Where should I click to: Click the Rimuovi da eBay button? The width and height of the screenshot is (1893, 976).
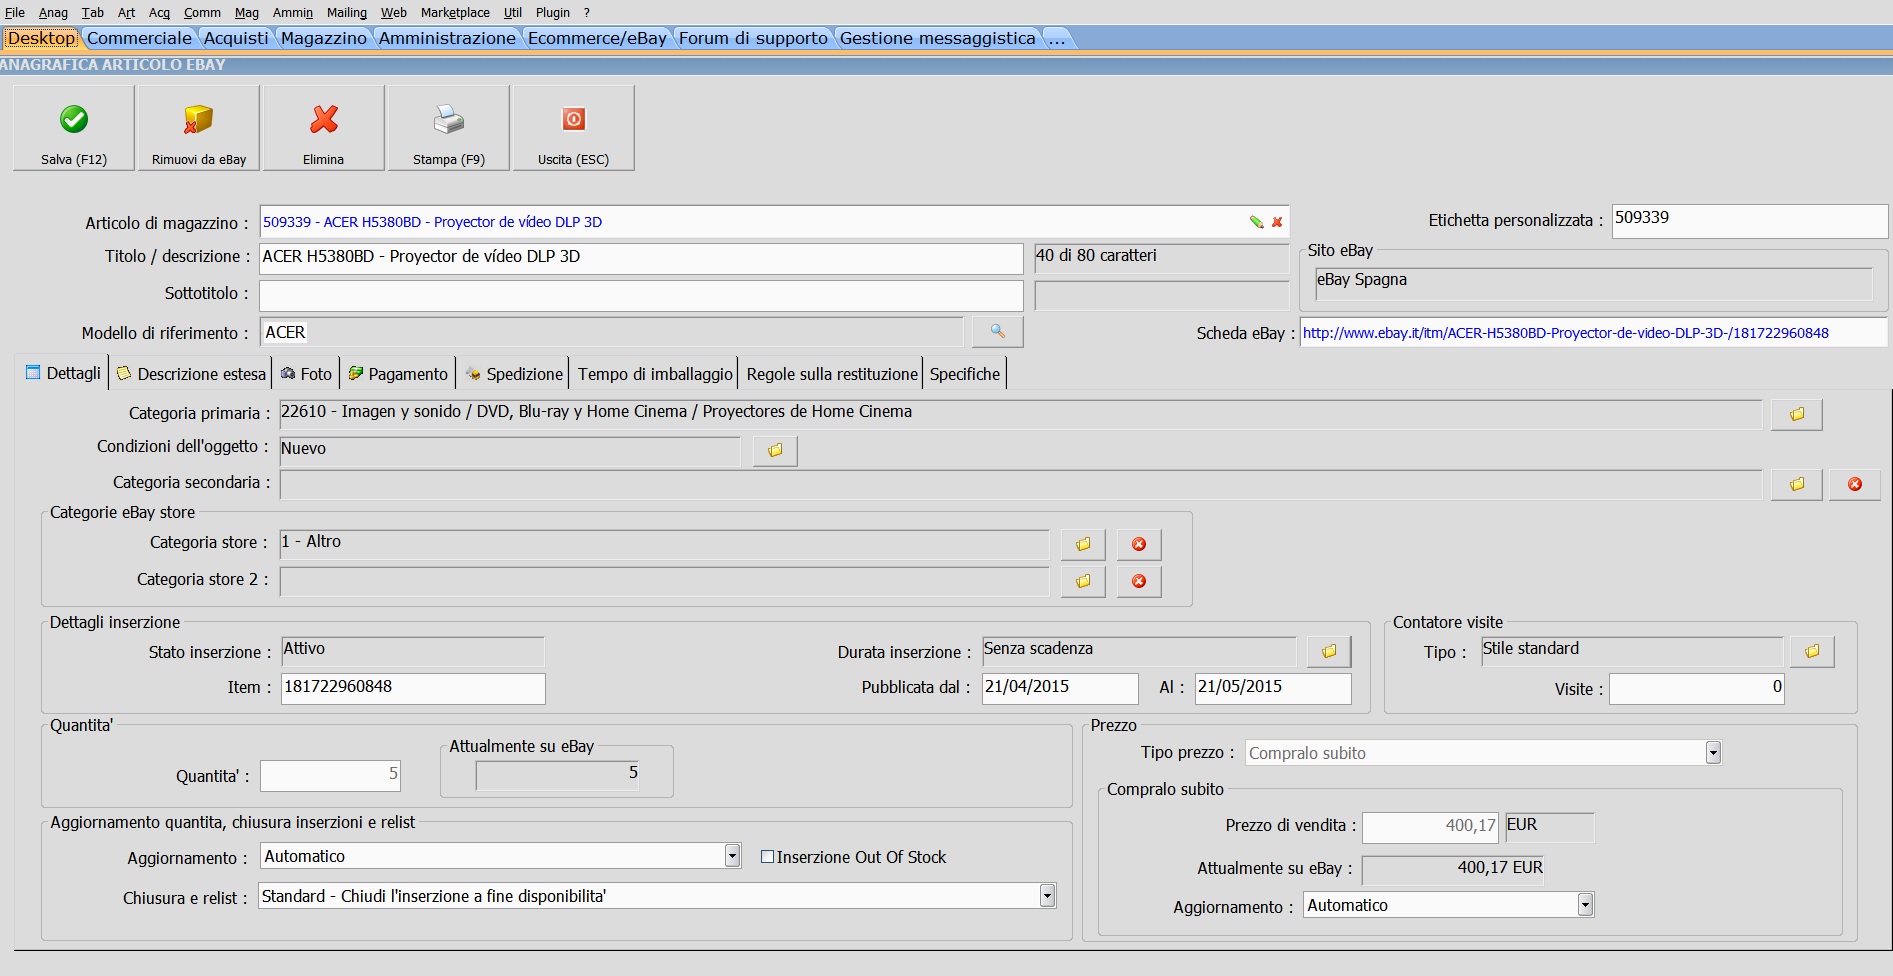coord(199,128)
